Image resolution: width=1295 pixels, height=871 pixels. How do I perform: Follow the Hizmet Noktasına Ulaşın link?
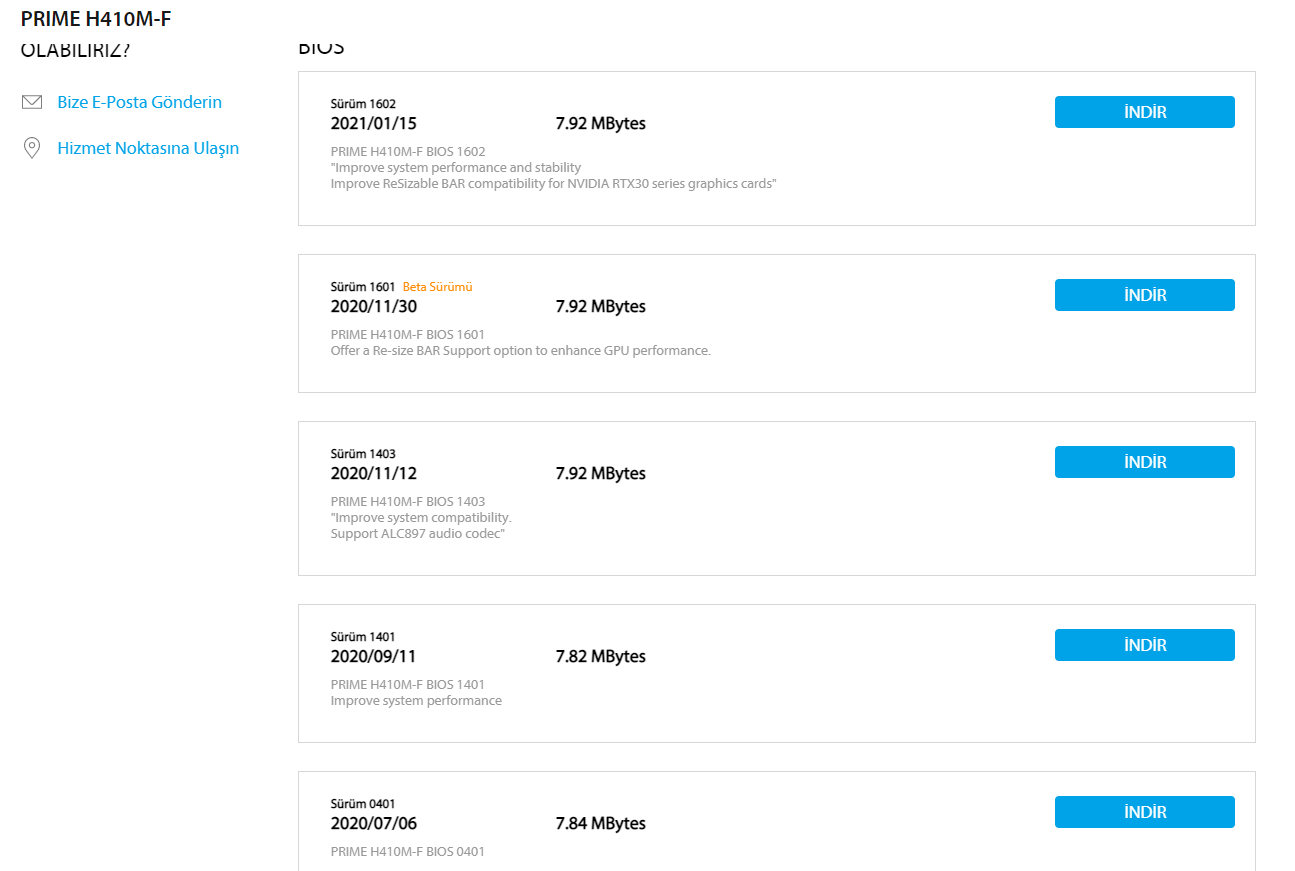[x=148, y=148]
